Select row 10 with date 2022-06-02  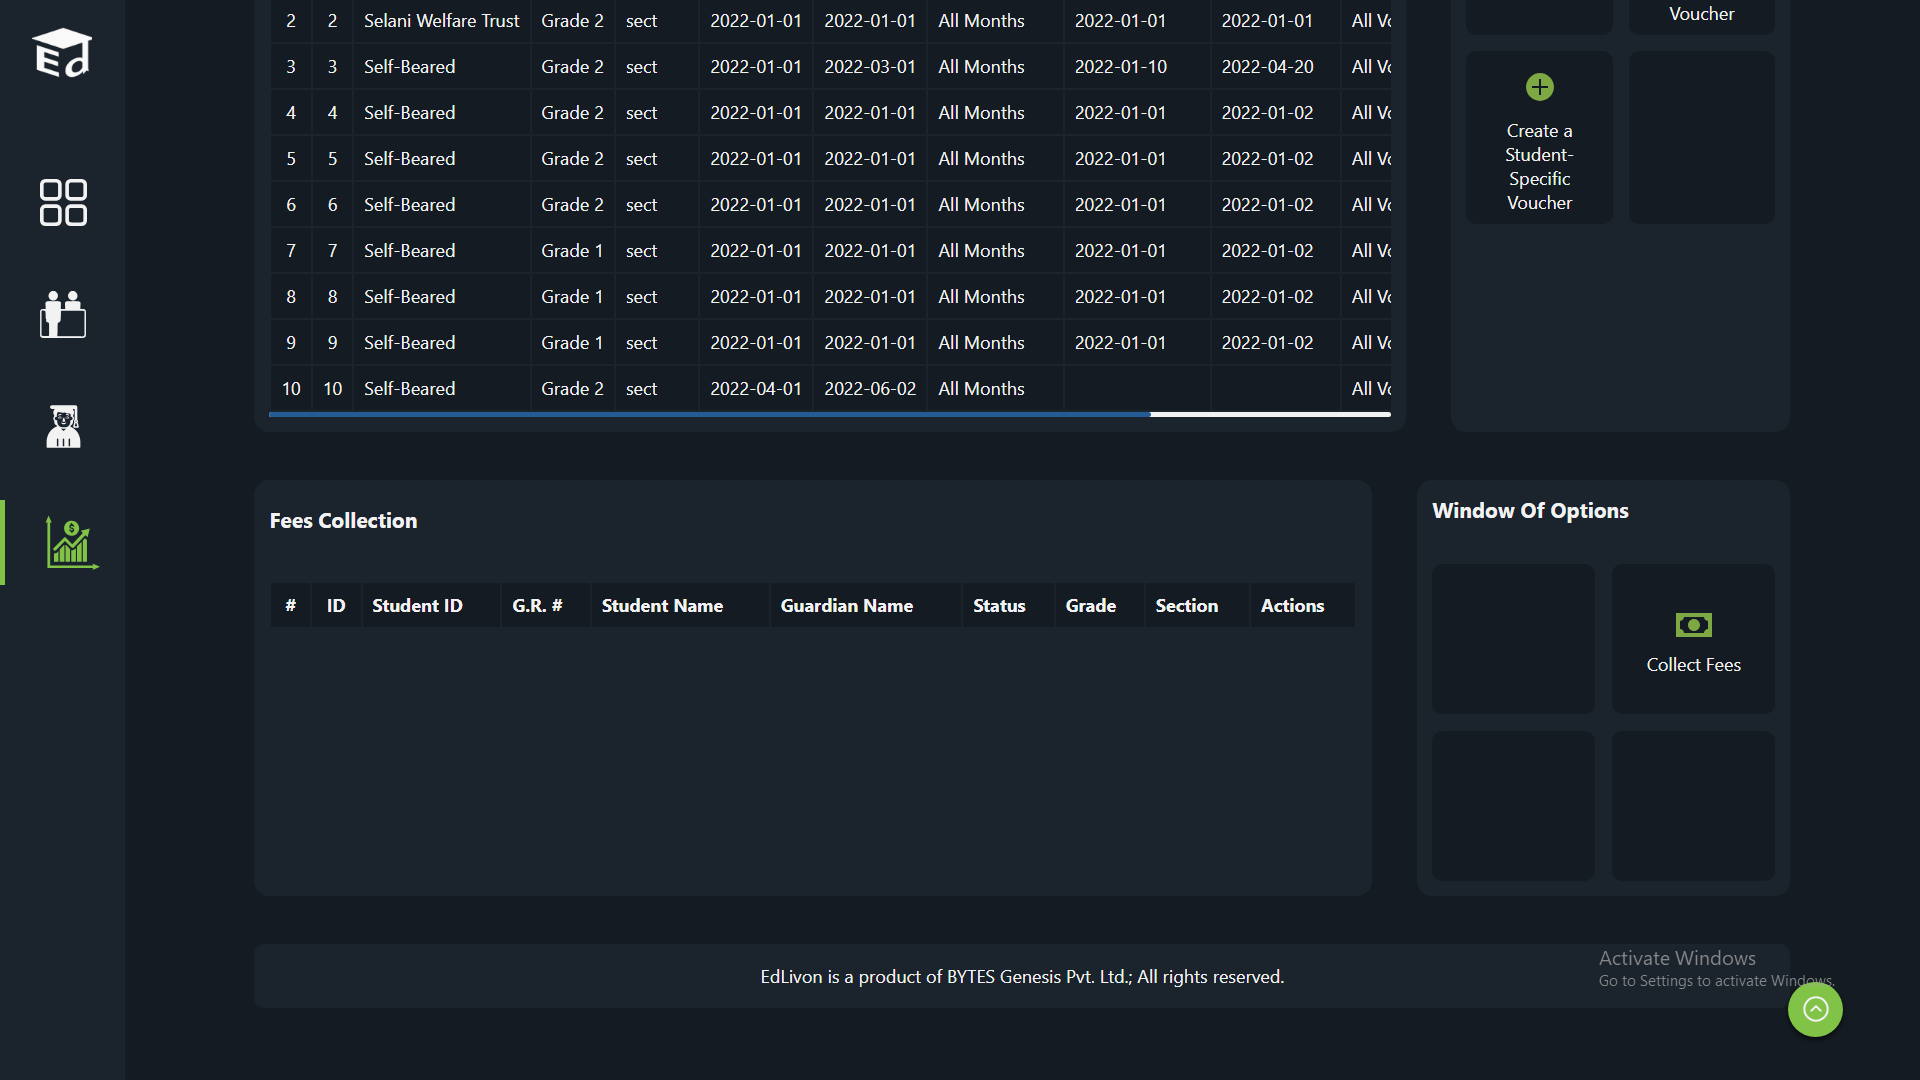[869, 389]
